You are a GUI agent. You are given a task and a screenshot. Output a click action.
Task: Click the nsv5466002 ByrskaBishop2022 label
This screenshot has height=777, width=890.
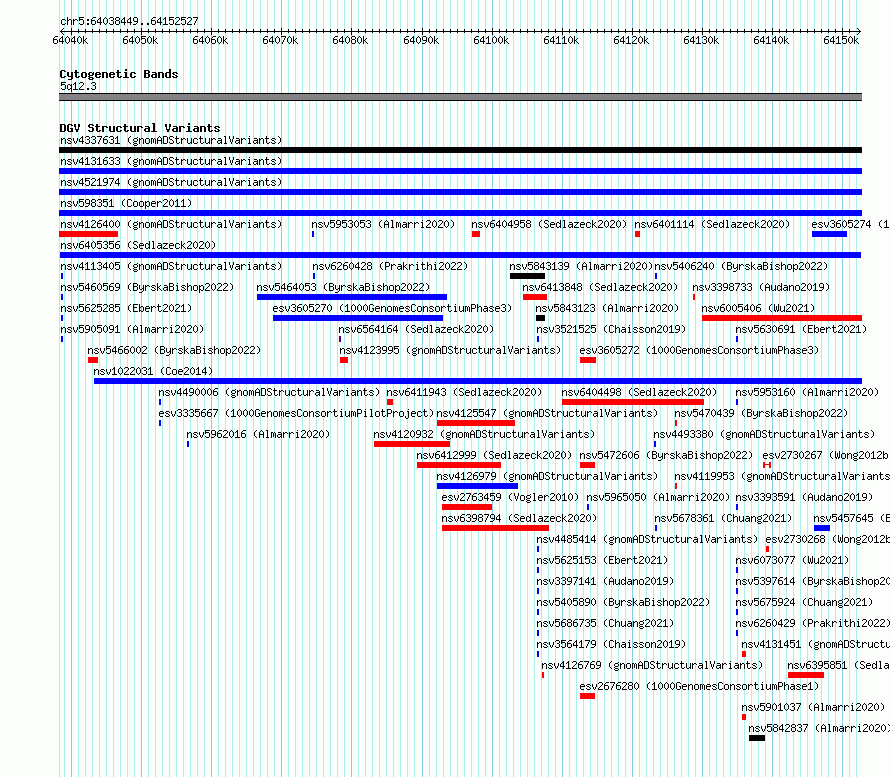coord(174,350)
